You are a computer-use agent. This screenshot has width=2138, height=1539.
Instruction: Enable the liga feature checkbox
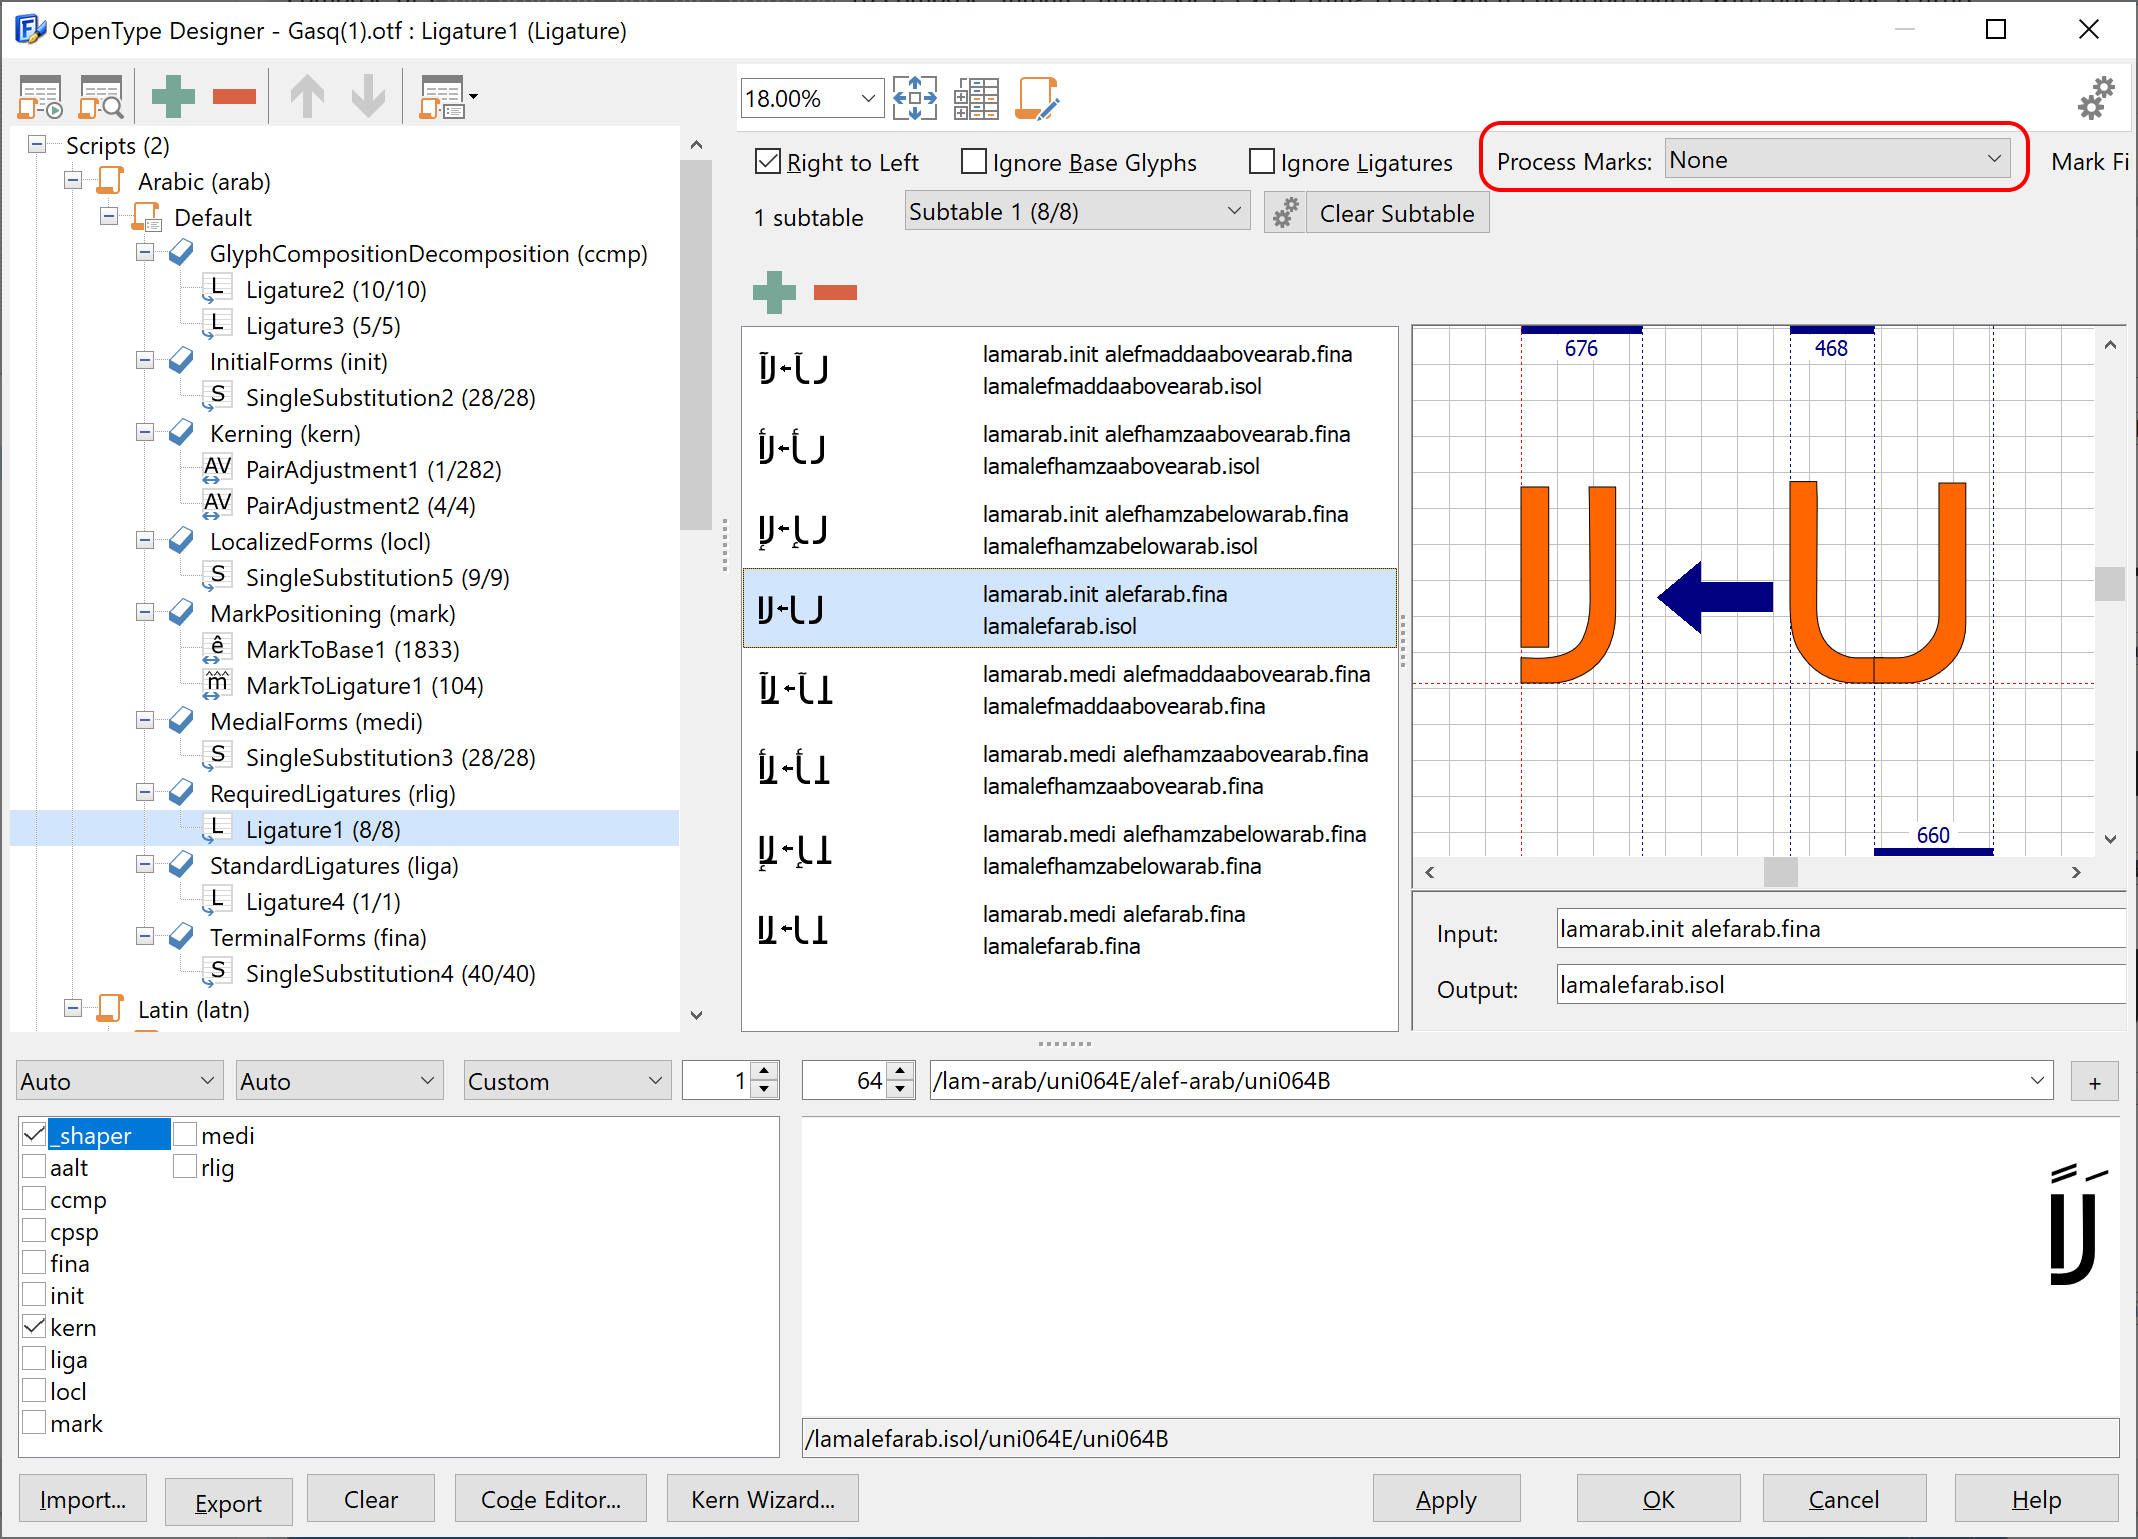pyautogui.click(x=34, y=1358)
